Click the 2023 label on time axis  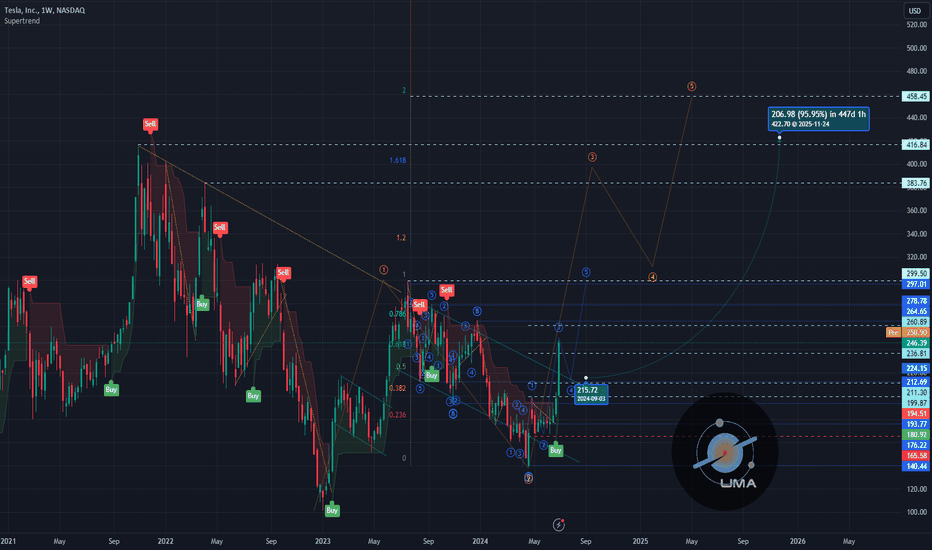pyautogui.click(x=323, y=541)
